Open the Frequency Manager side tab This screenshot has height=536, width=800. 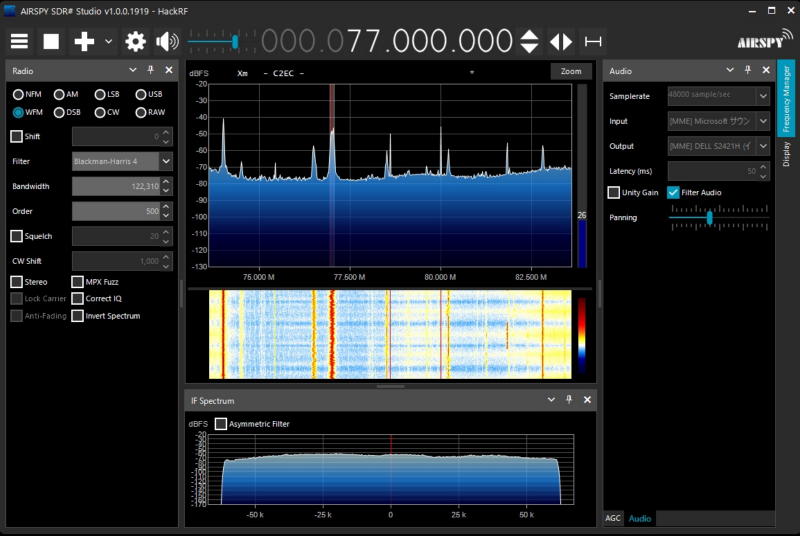(786, 98)
